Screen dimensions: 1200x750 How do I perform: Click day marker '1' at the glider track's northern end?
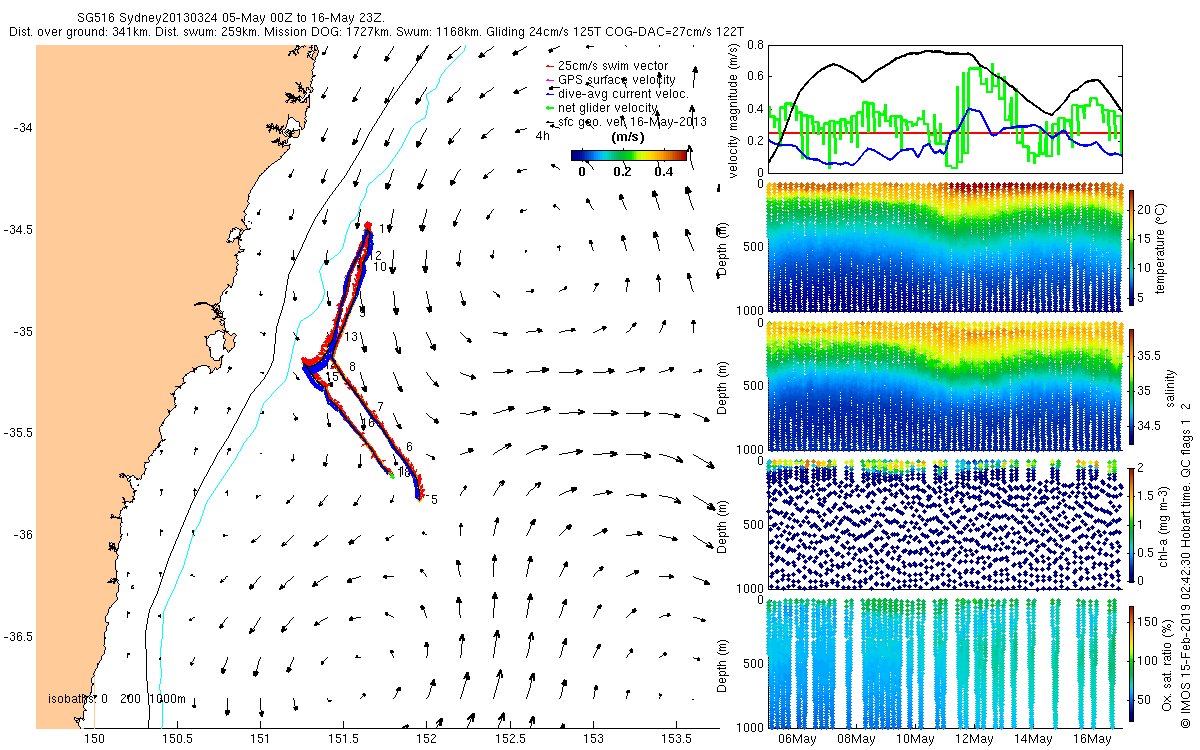coord(382,229)
